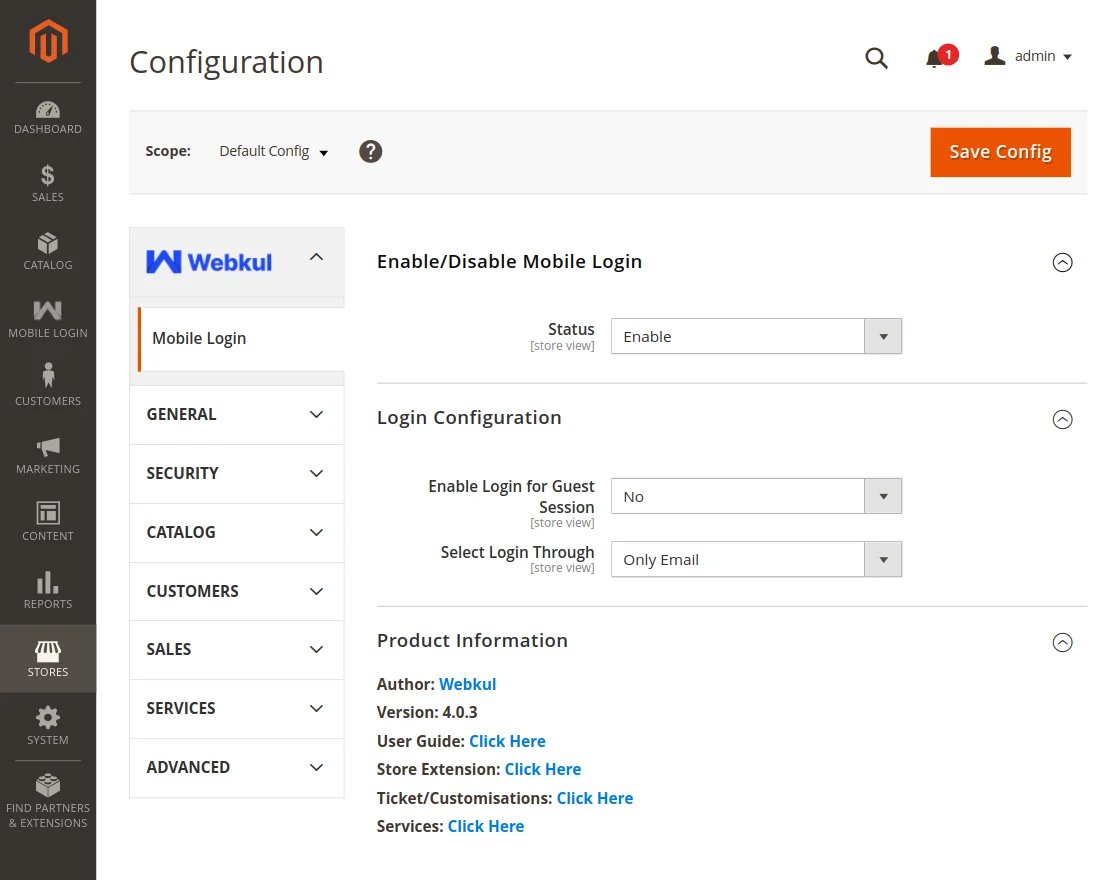Open the User Guide Click Here link

(507, 741)
